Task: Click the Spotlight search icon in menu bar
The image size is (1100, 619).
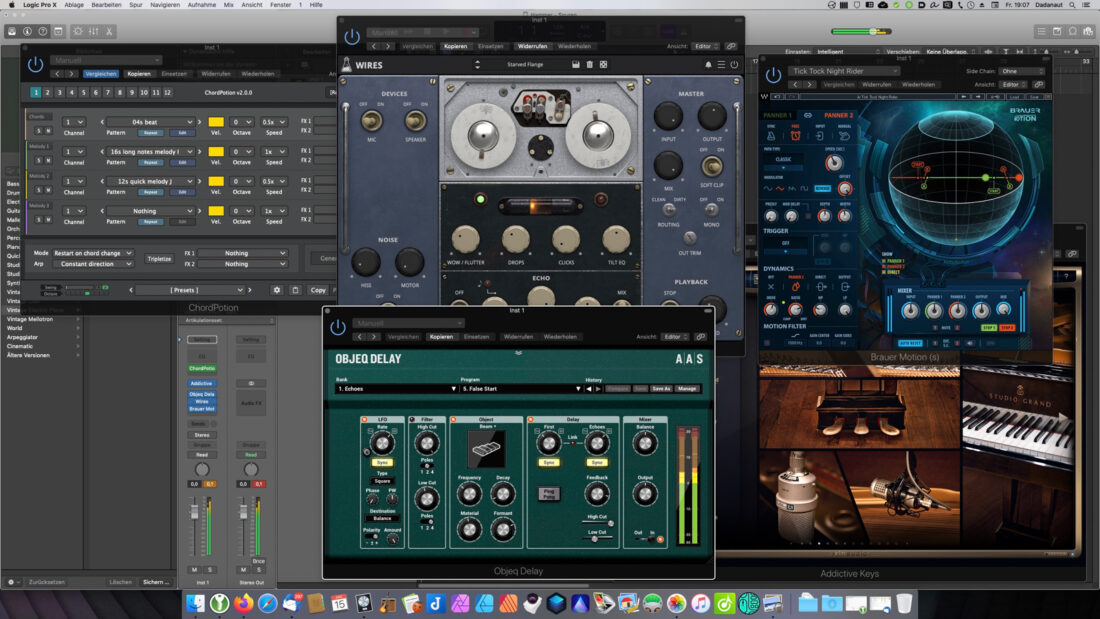Action: point(1072,5)
